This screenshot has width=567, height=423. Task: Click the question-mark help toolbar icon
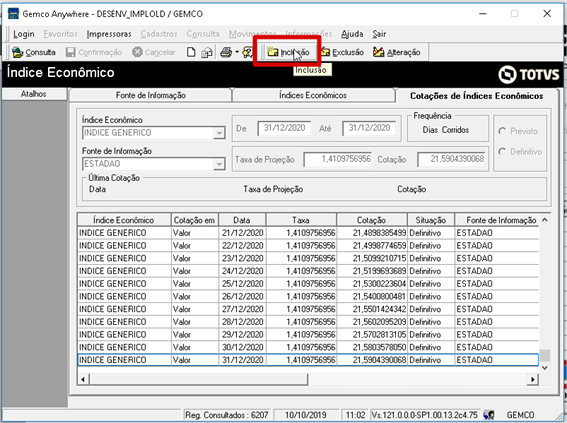pyautogui.click(x=248, y=52)
